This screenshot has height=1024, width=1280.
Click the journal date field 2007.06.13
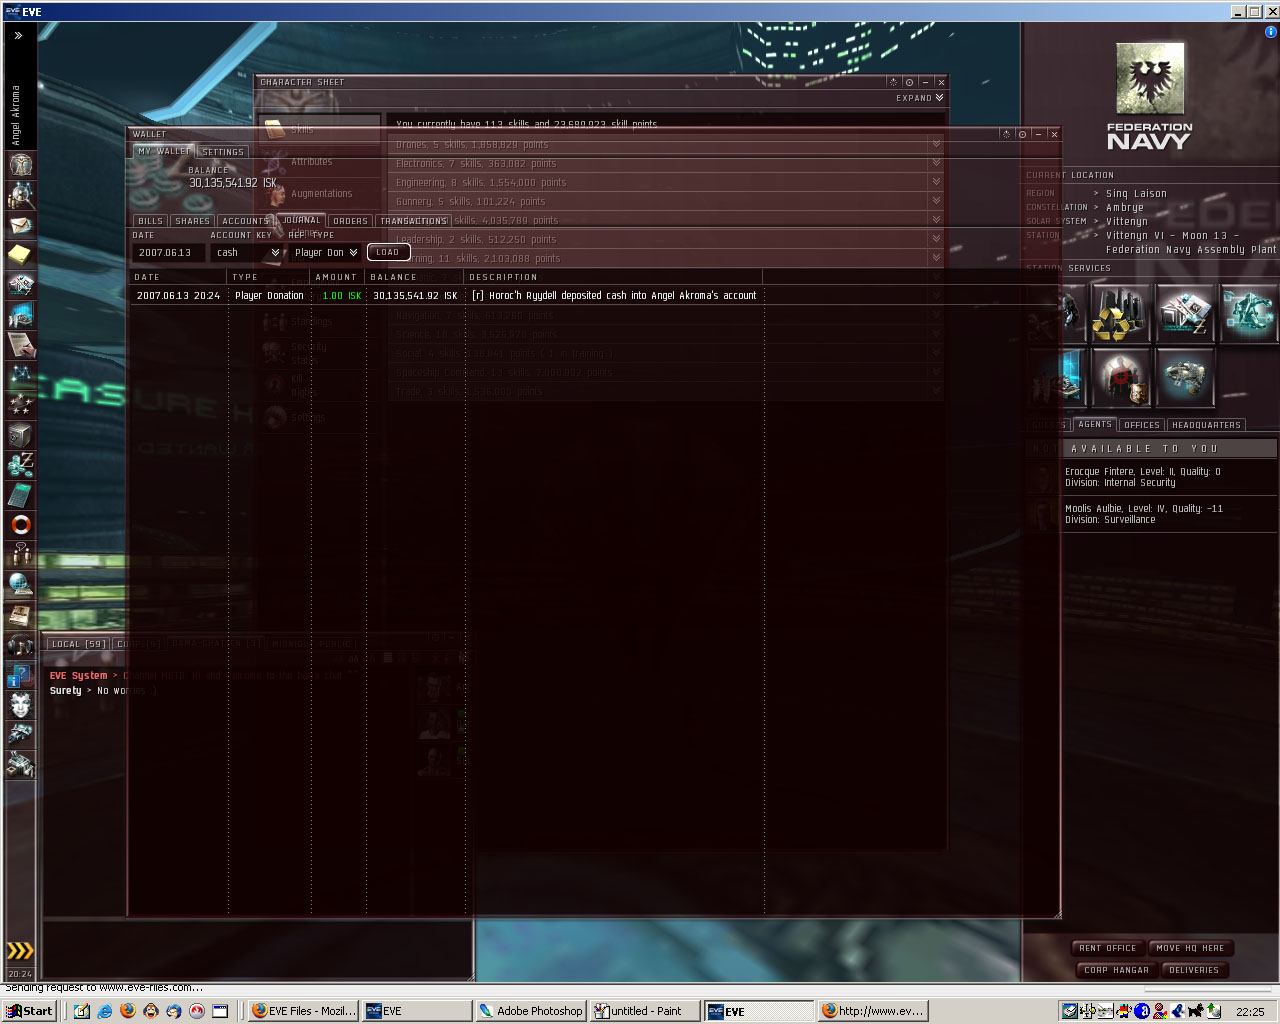pyautogui.click(x=168, y=253)
